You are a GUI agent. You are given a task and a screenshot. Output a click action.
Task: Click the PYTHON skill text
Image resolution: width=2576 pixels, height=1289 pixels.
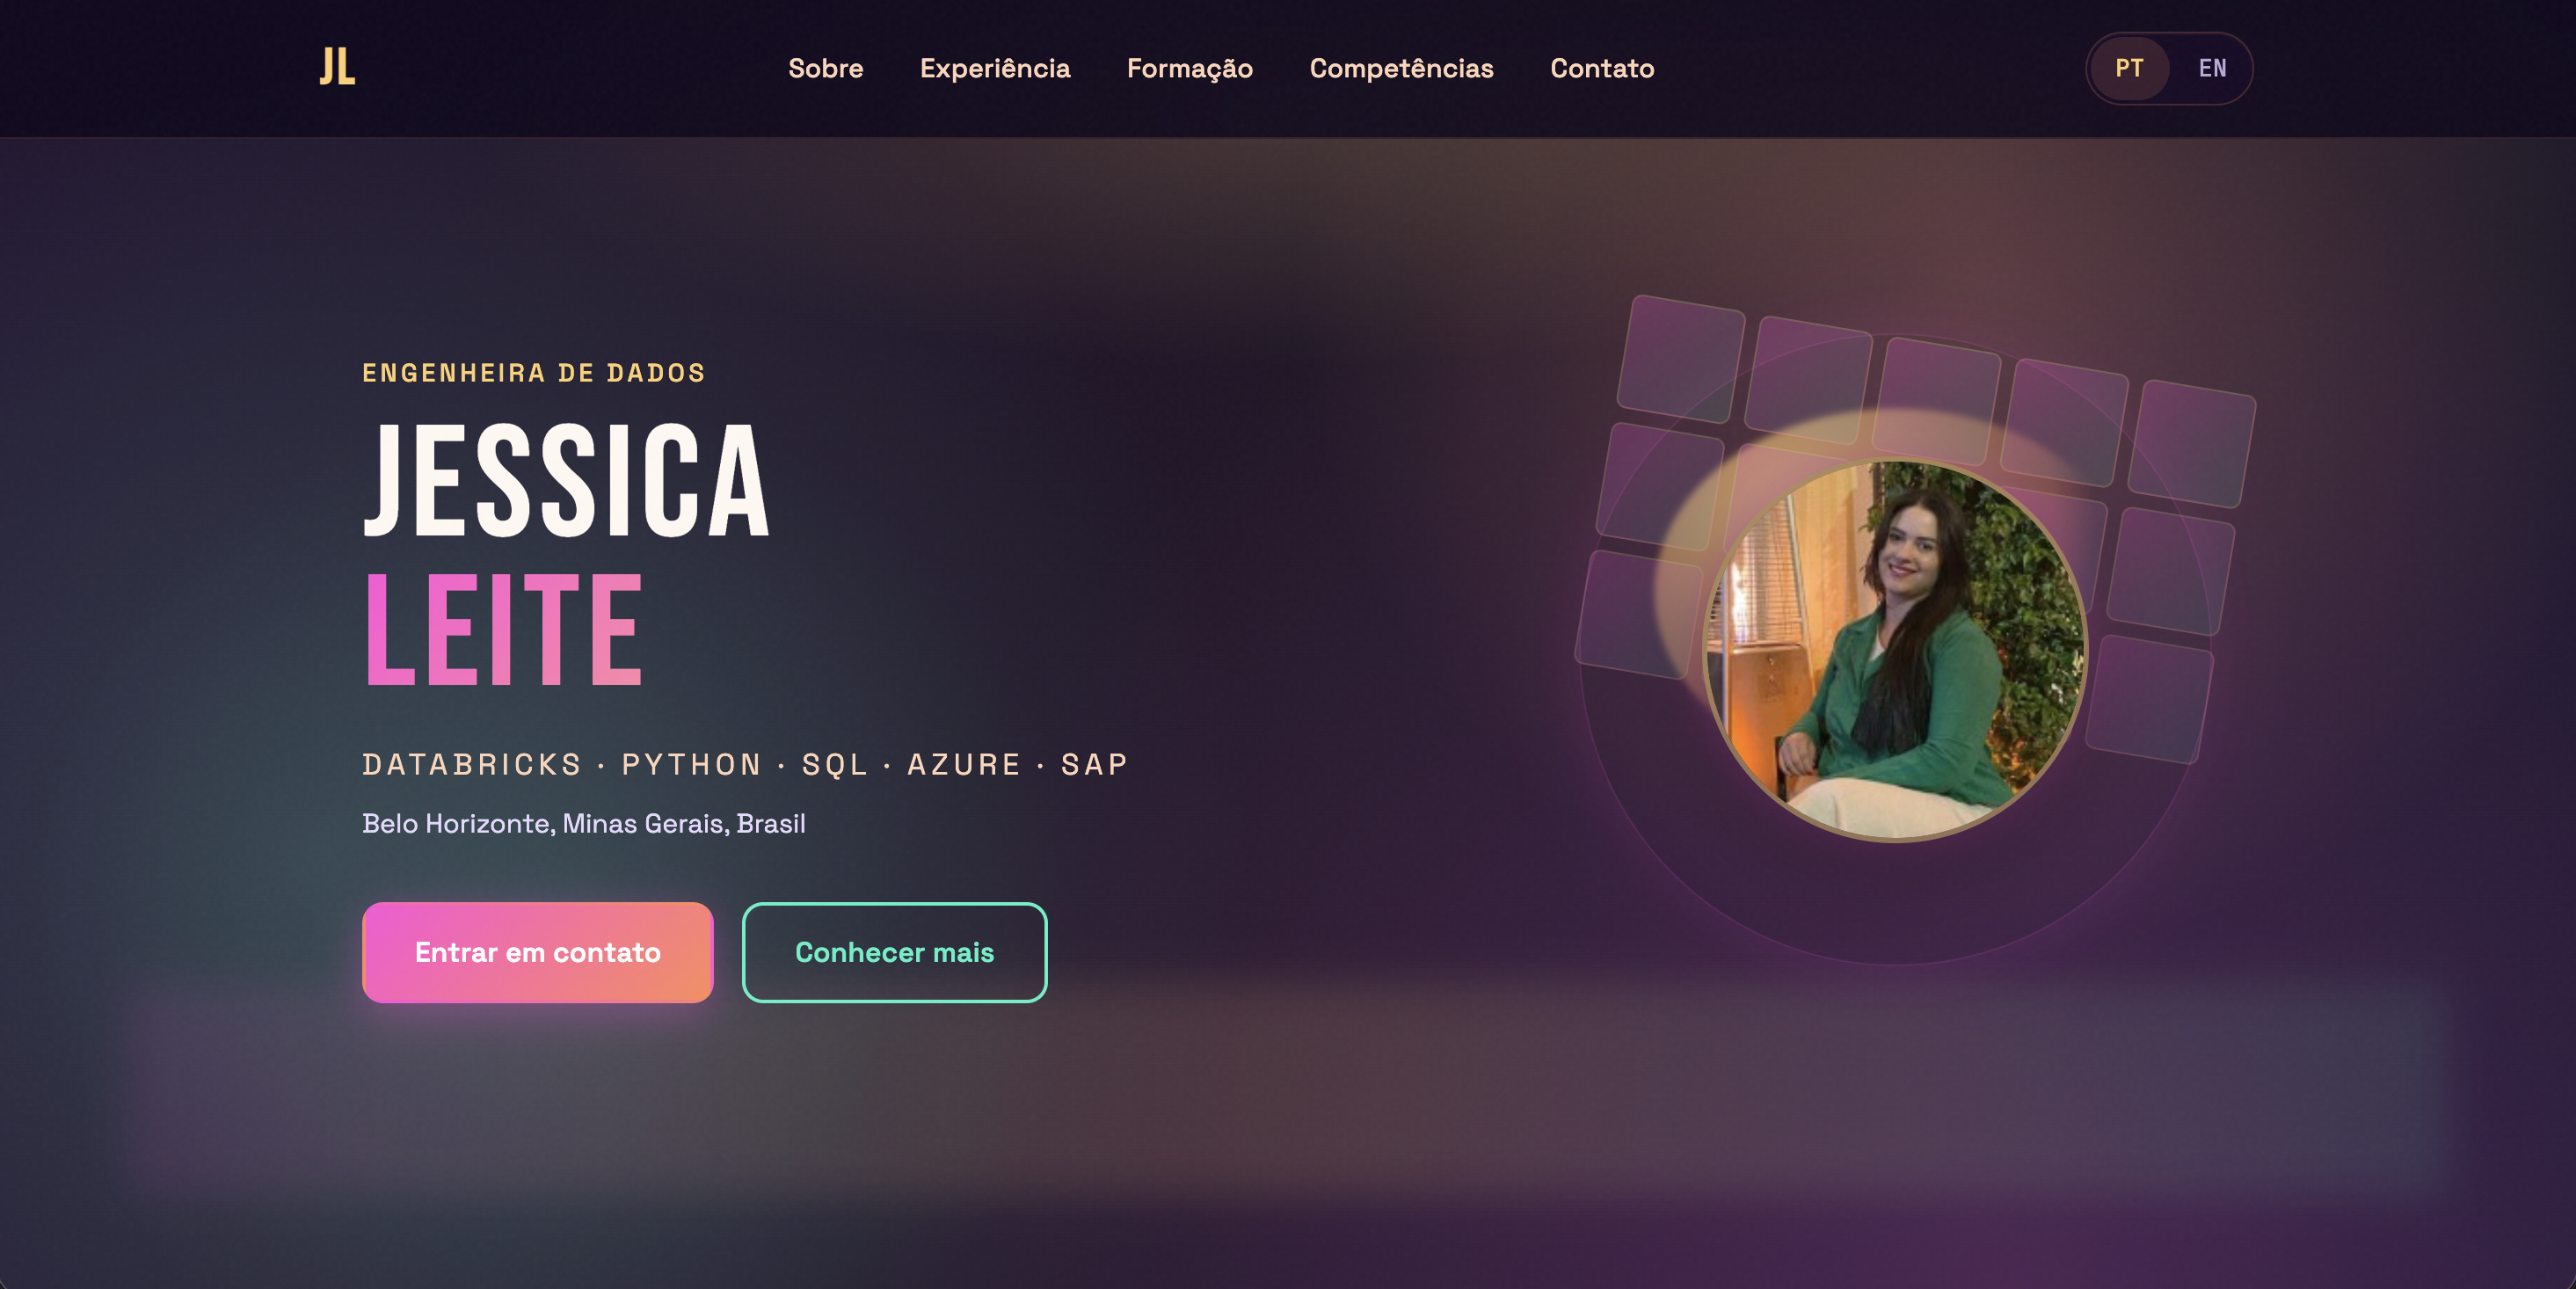point(692,764)
